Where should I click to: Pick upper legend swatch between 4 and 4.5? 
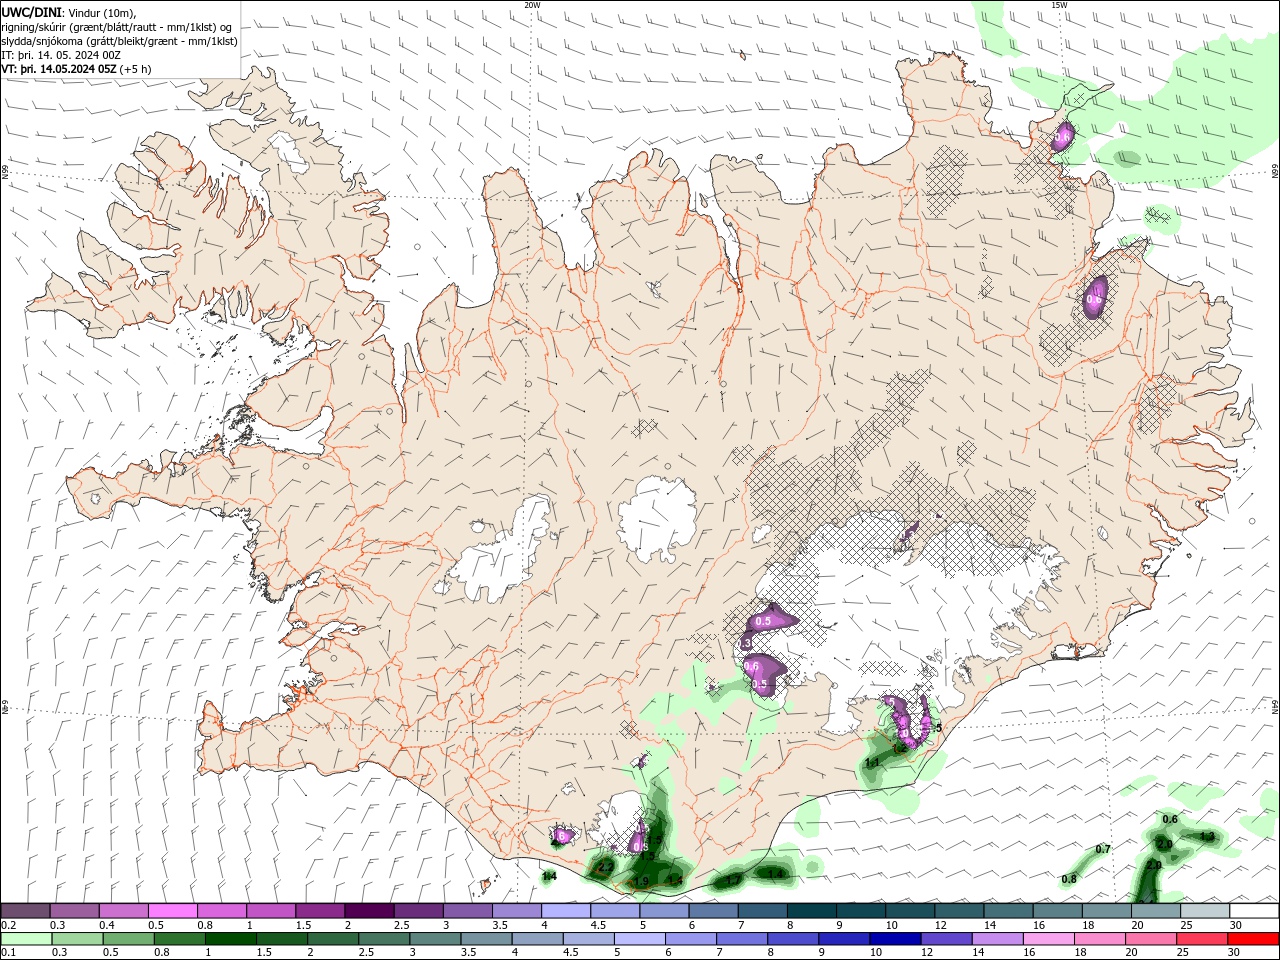point(565,911)
